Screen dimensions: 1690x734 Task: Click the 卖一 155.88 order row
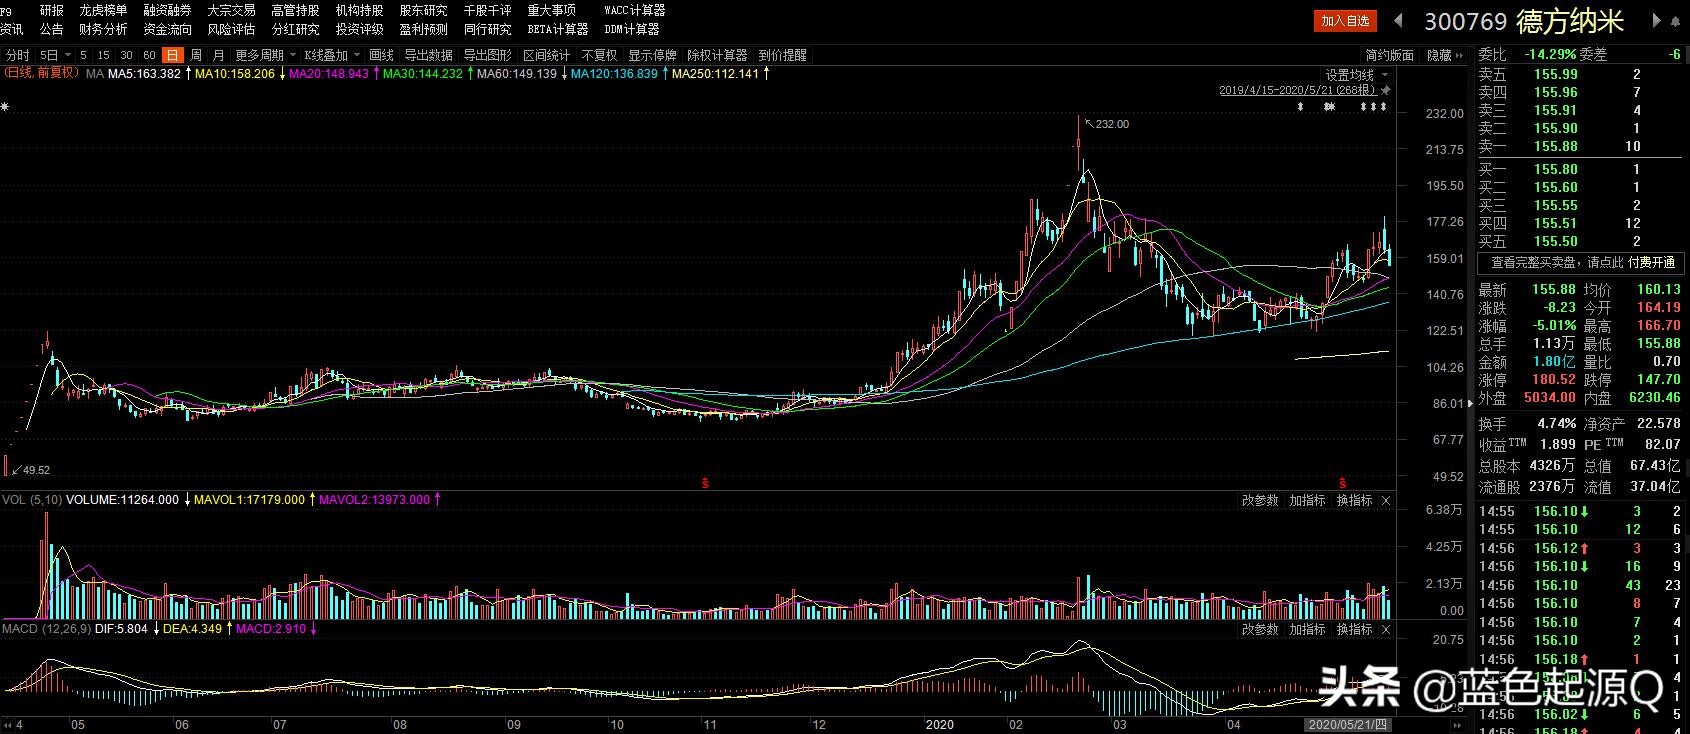click(1580, 146)
